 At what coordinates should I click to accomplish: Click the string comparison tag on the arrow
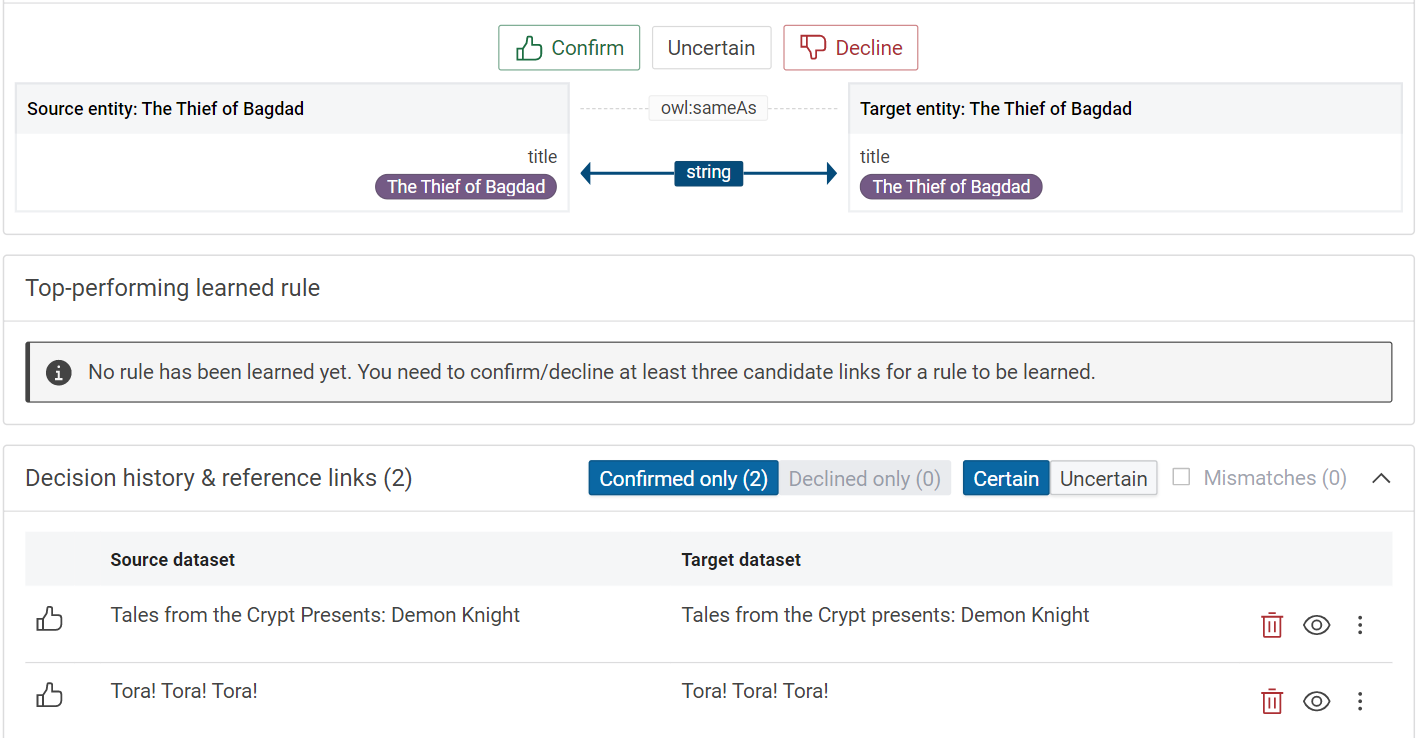point(708,173)
